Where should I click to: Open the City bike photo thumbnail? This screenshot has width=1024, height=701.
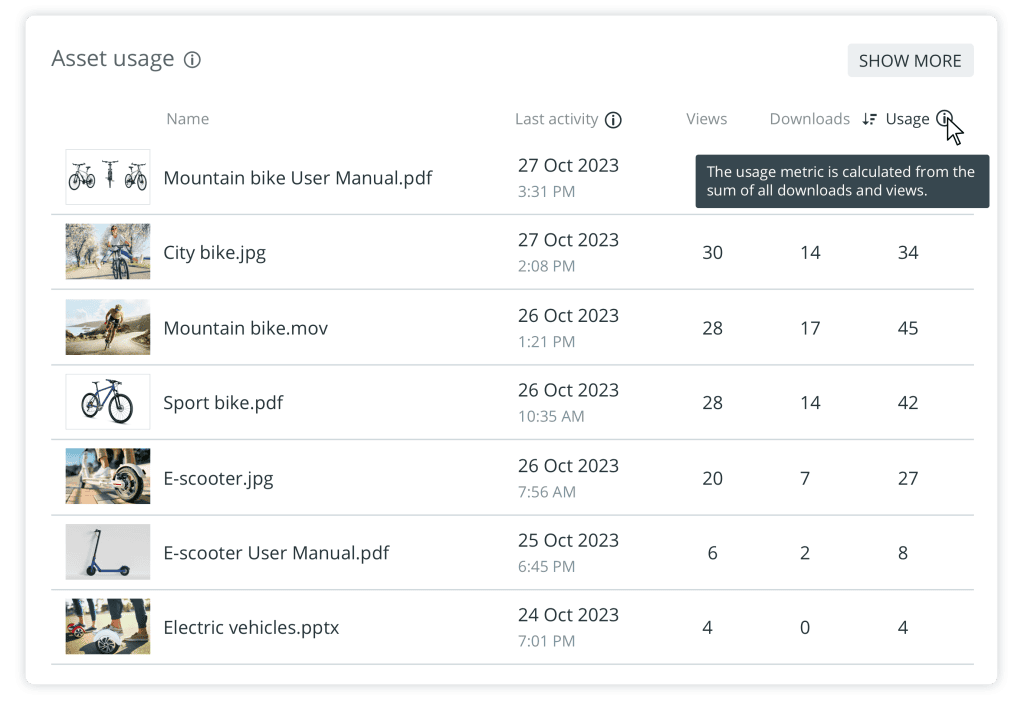[107, 252]
